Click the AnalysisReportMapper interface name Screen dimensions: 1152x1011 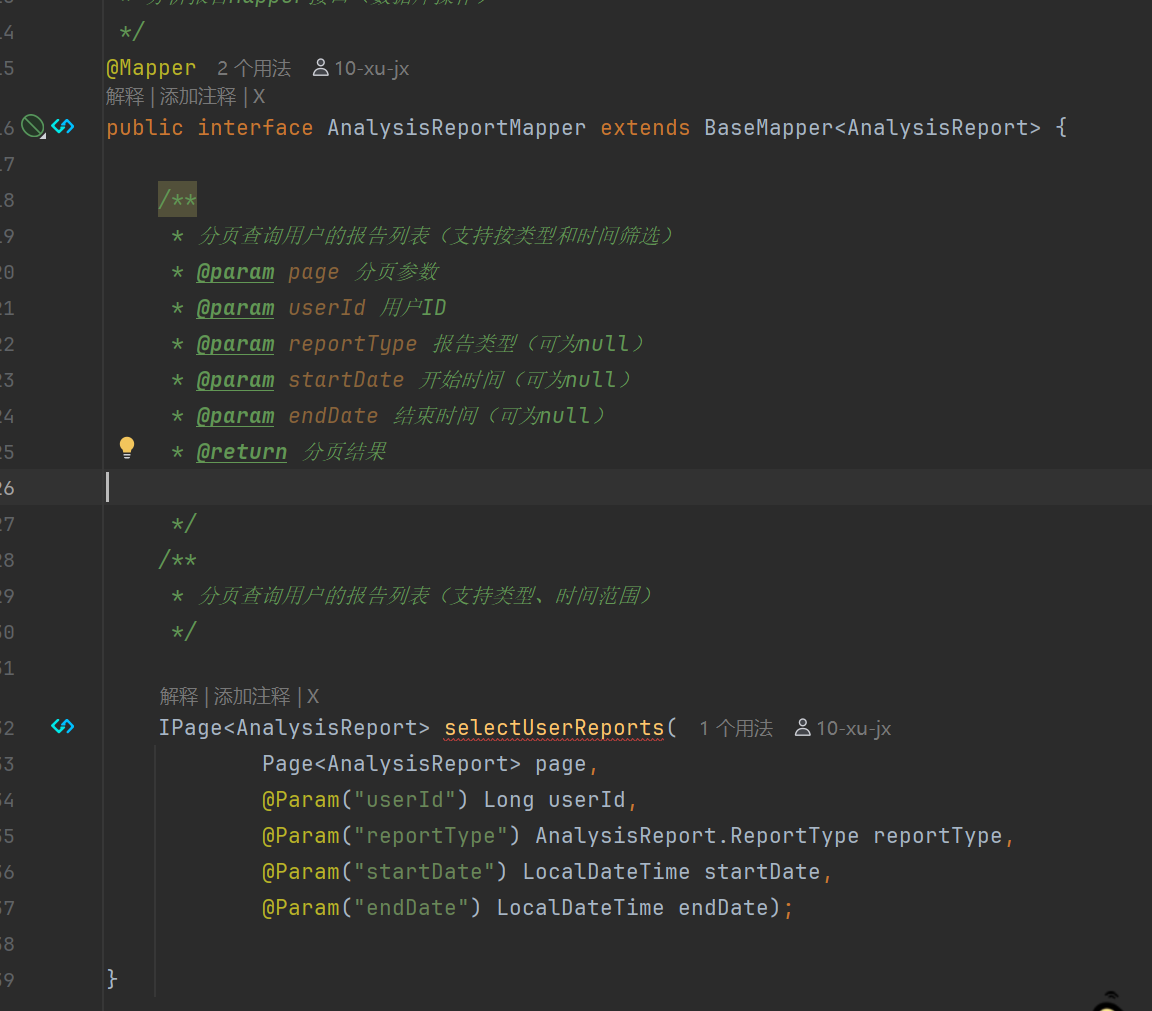click(456, 128)
